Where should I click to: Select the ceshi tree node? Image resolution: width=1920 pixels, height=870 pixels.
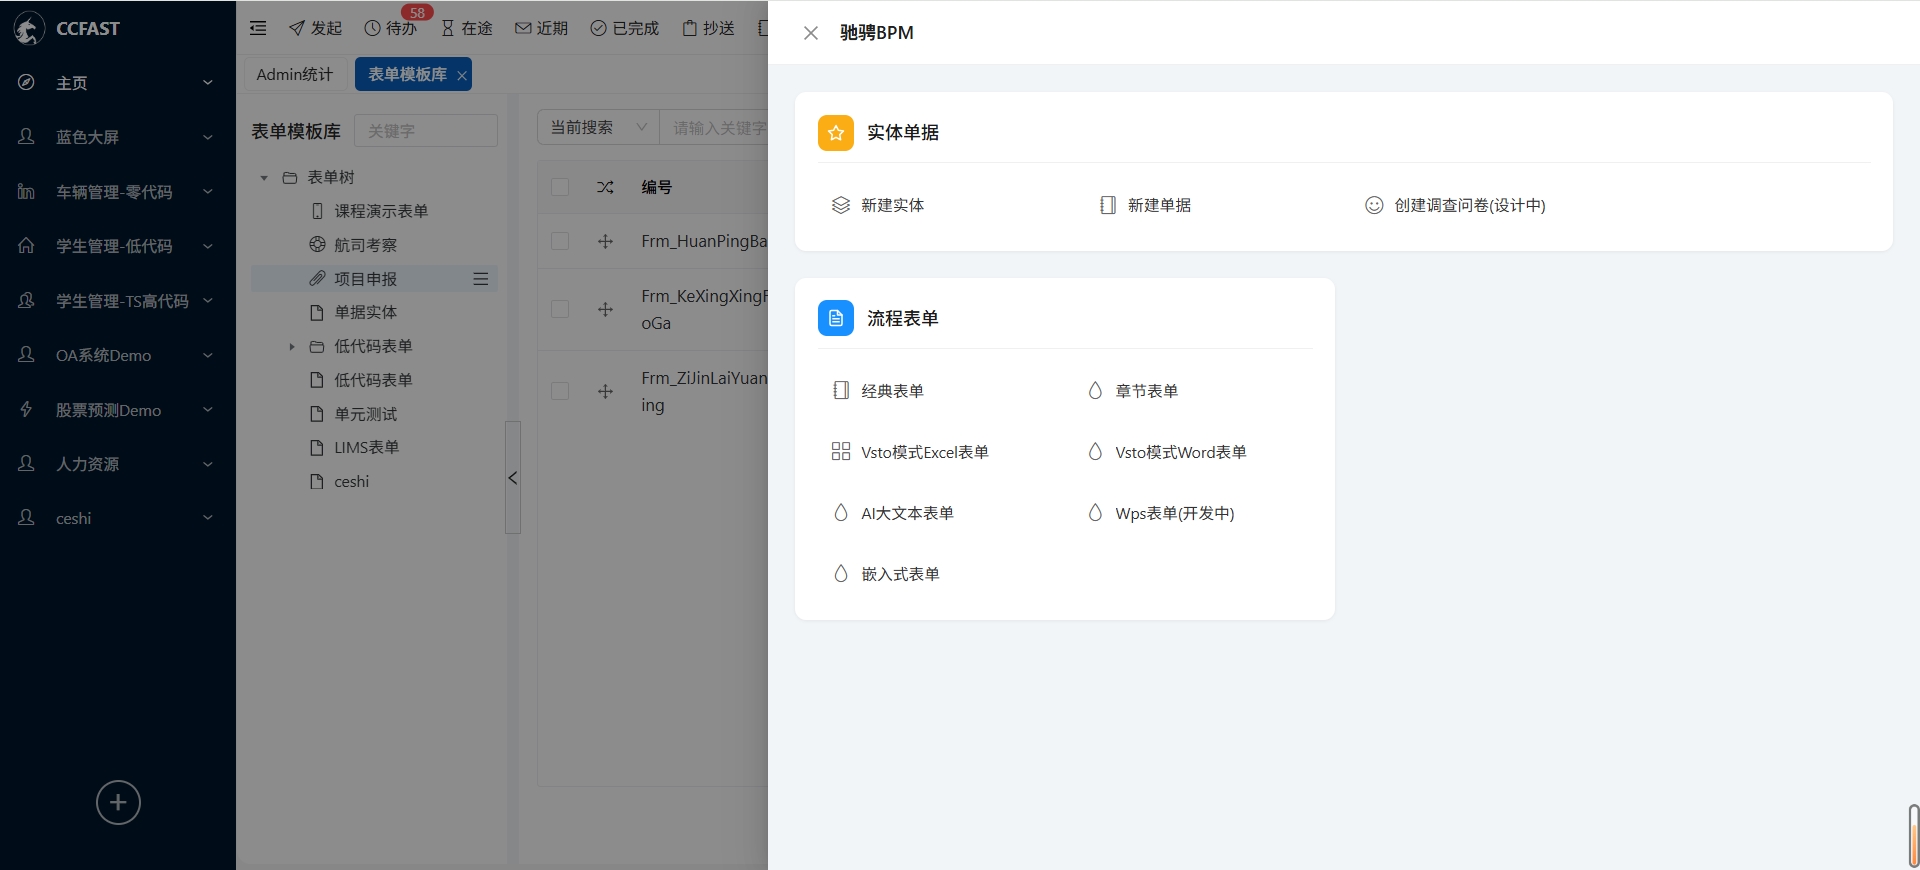(351, 481)
